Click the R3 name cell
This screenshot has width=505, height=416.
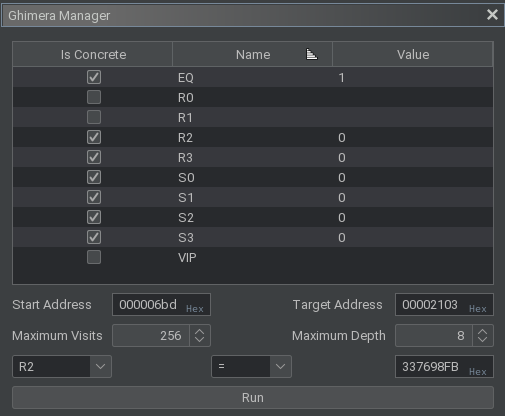point(252,157)
